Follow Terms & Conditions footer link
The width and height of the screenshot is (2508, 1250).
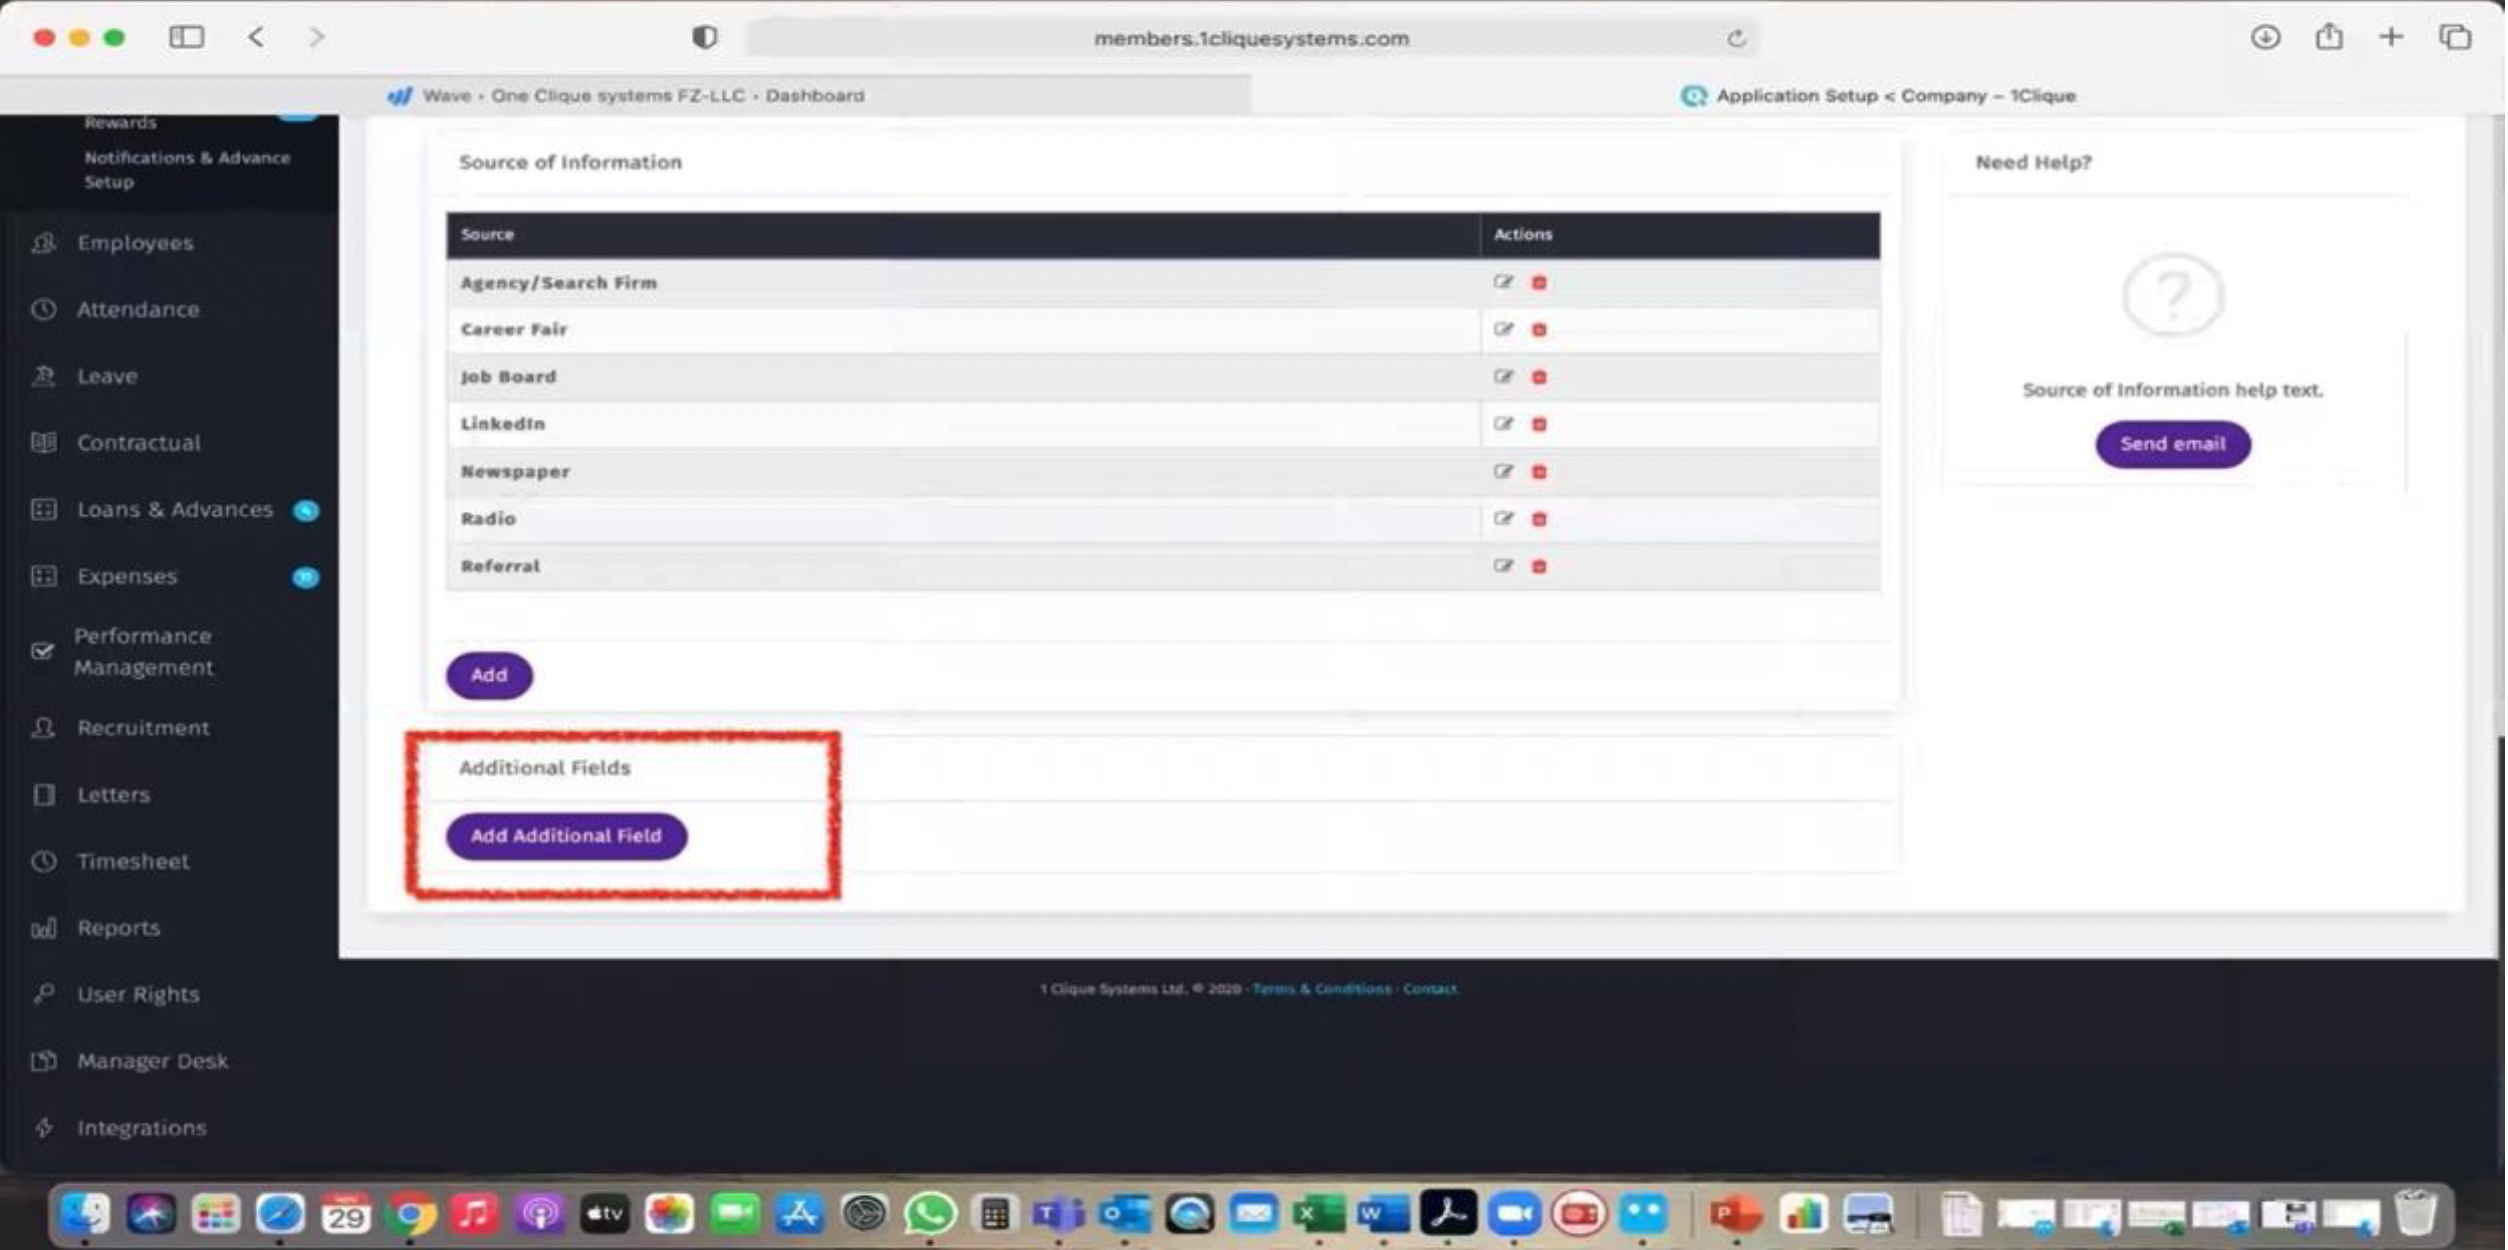point(1322,989)
